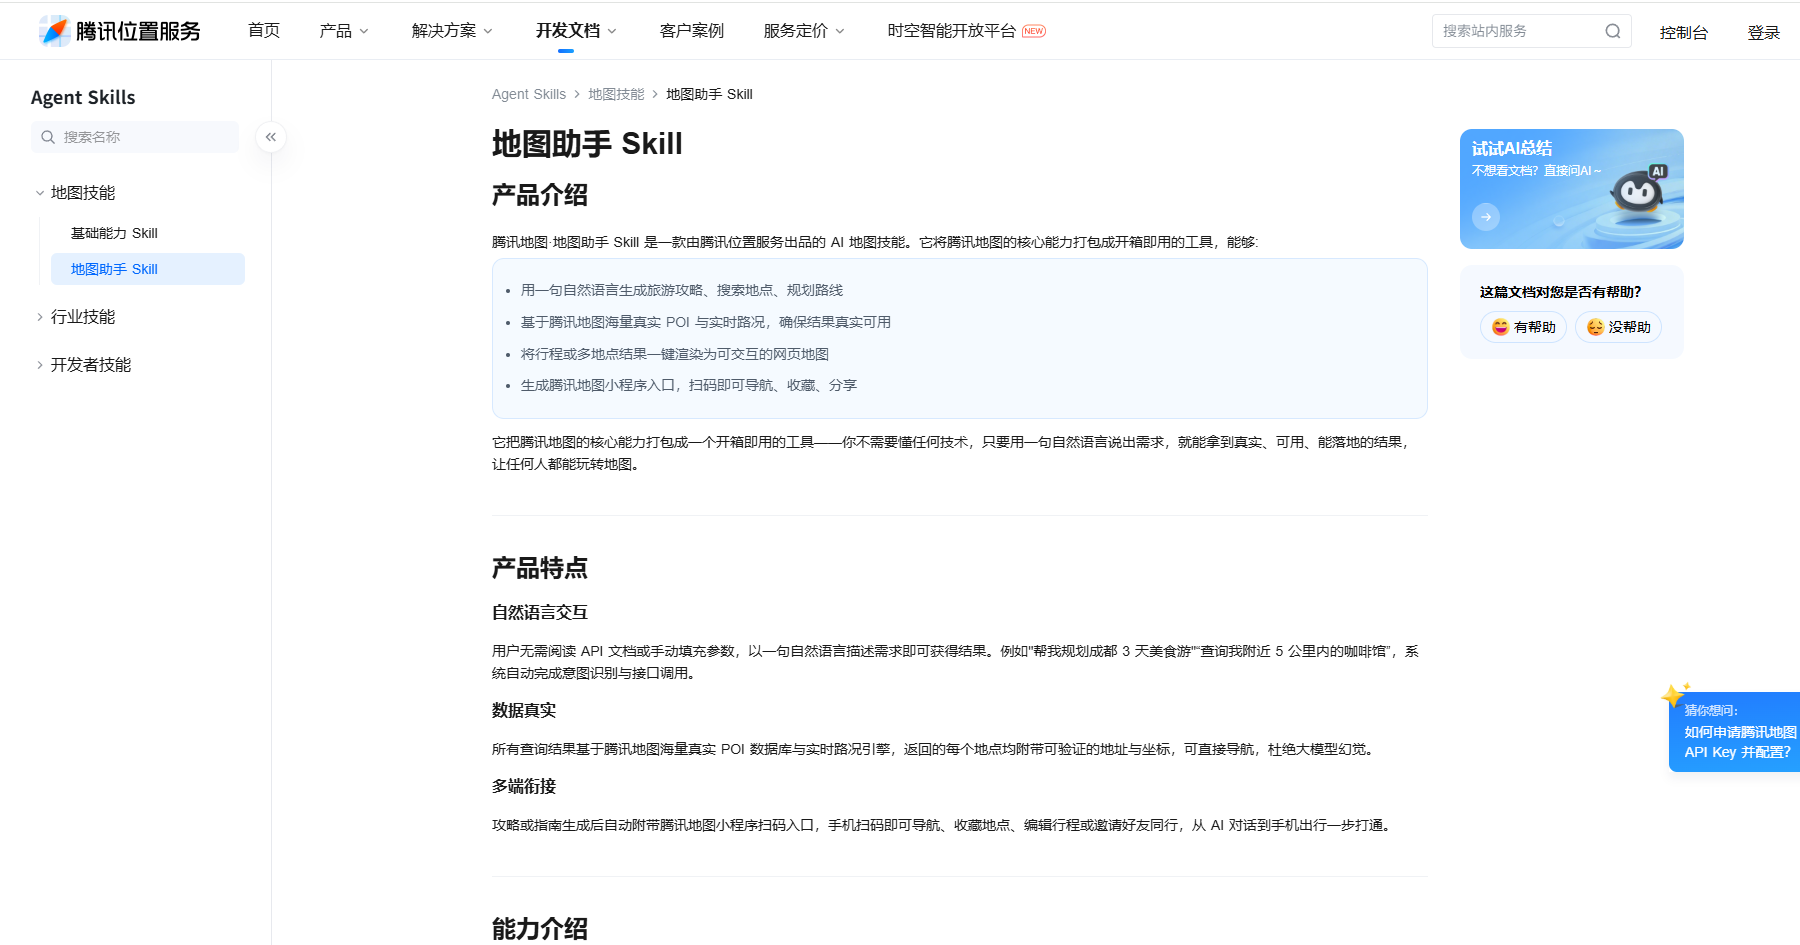The width and height of the screenshot is (1800, 945).
Task: Go to 首页 in the navigation bar
Action: (264, 31)
